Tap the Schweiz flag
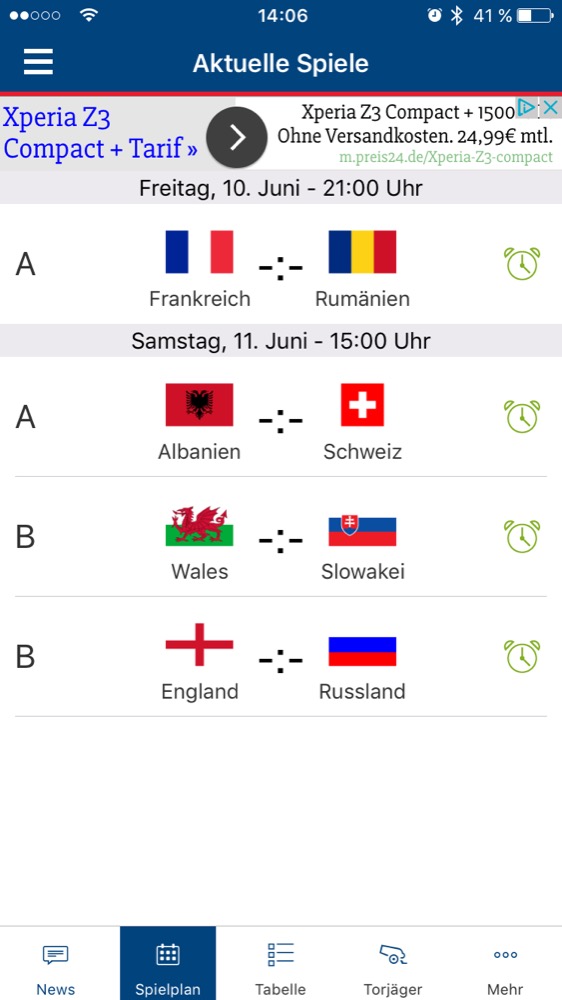Screen dimensions: 562x1000 [362, 405]
